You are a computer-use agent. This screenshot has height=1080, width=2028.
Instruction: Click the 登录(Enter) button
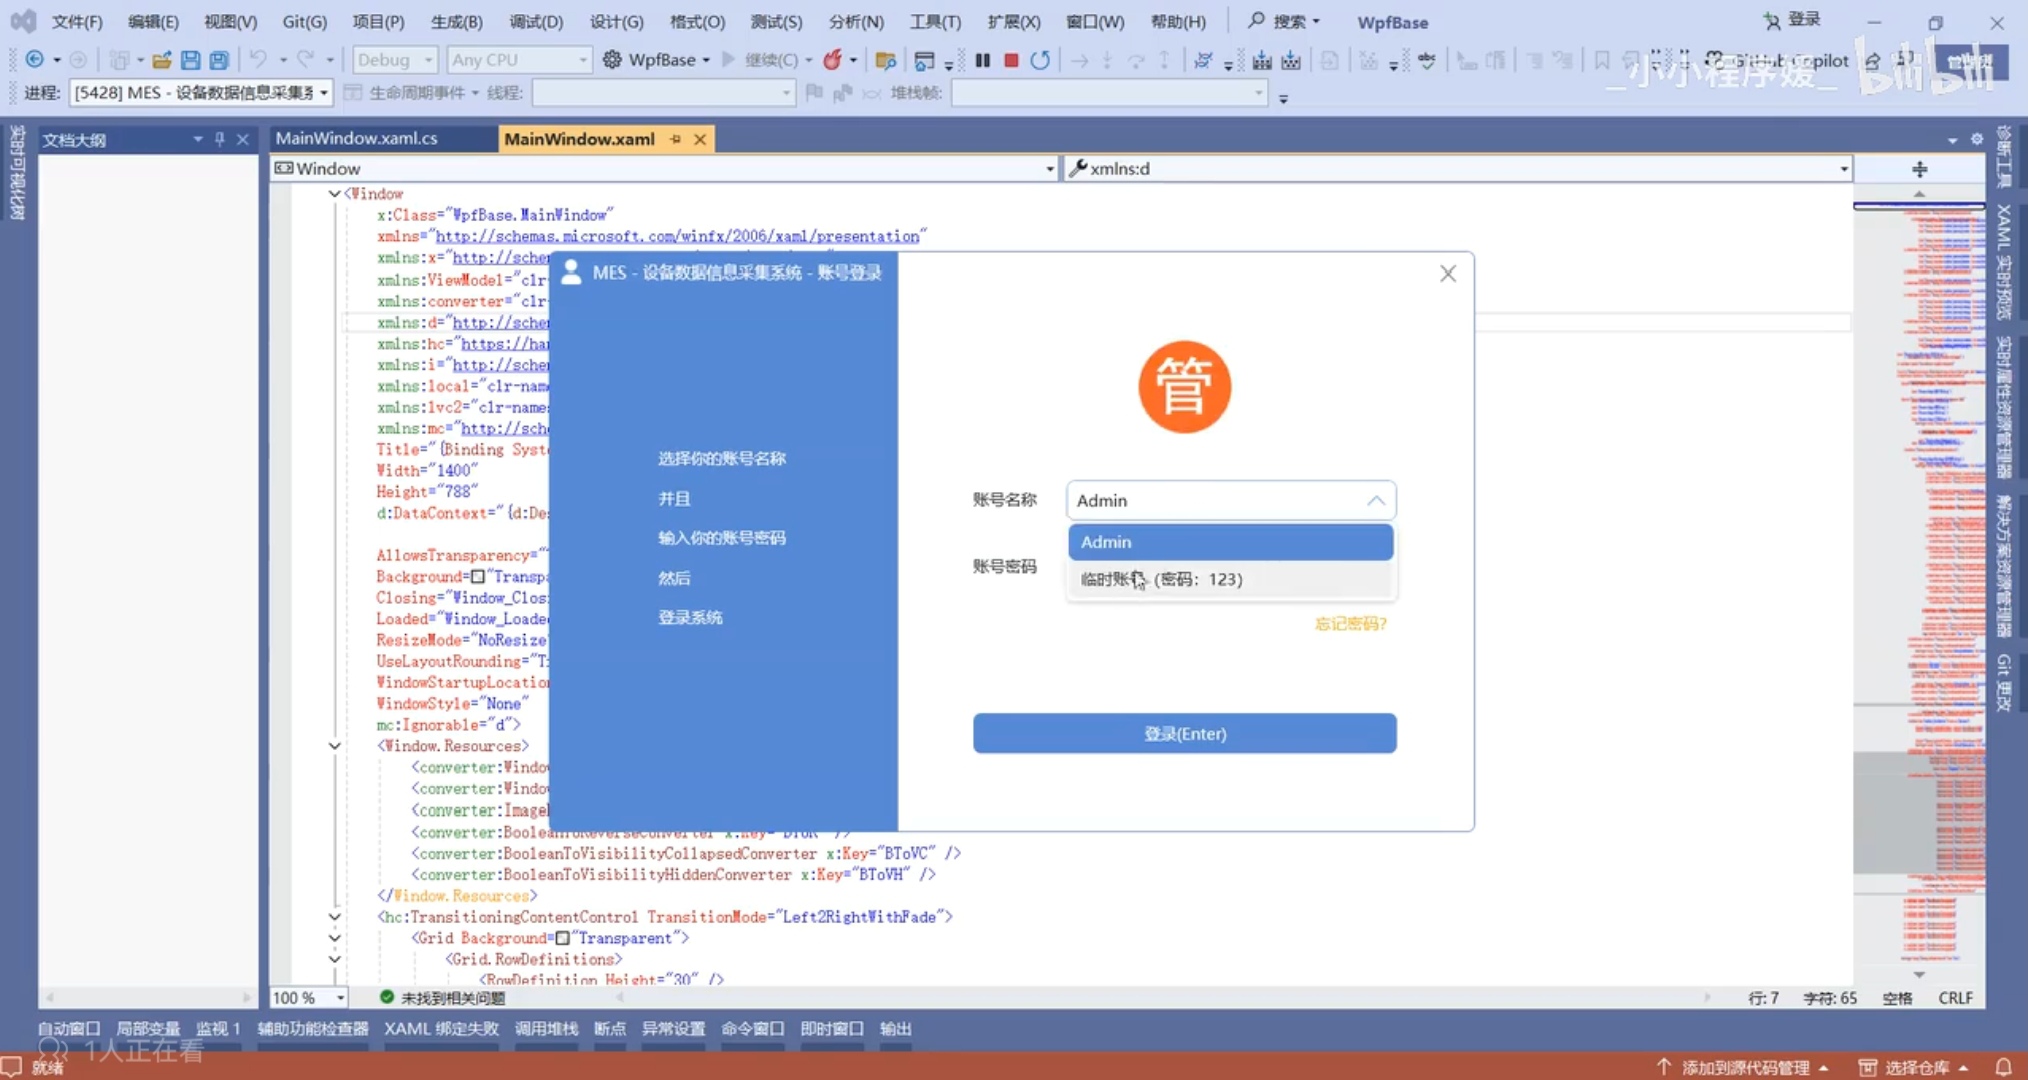1184,733
